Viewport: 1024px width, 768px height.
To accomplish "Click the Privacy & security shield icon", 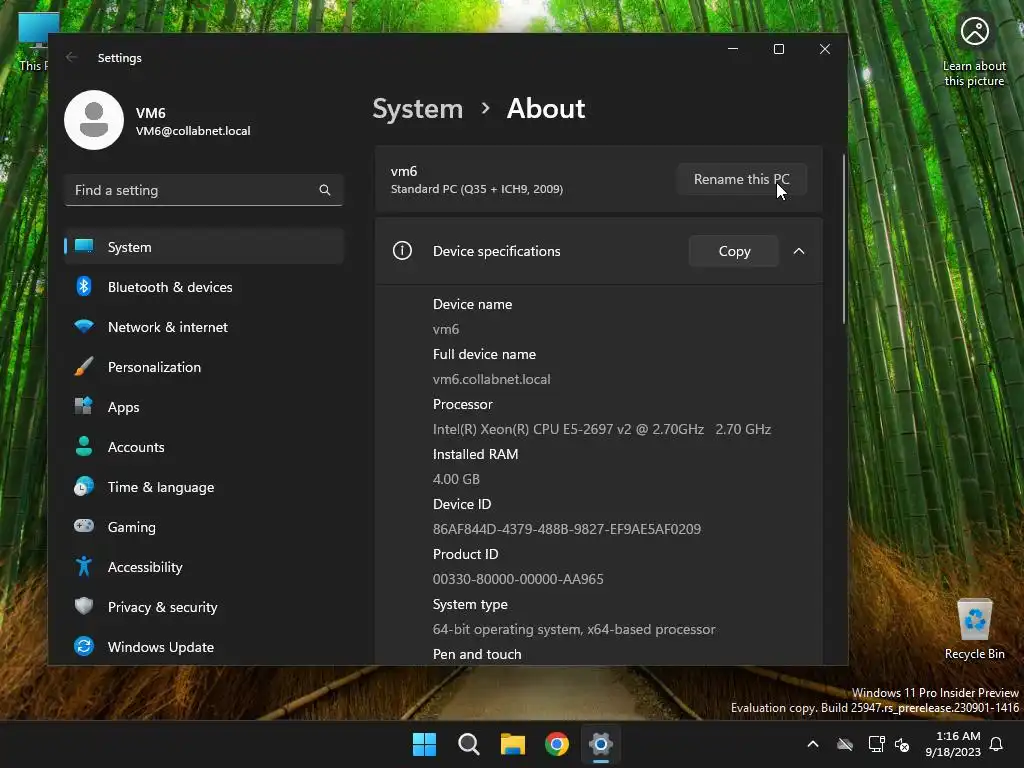I will pos(84,606).
